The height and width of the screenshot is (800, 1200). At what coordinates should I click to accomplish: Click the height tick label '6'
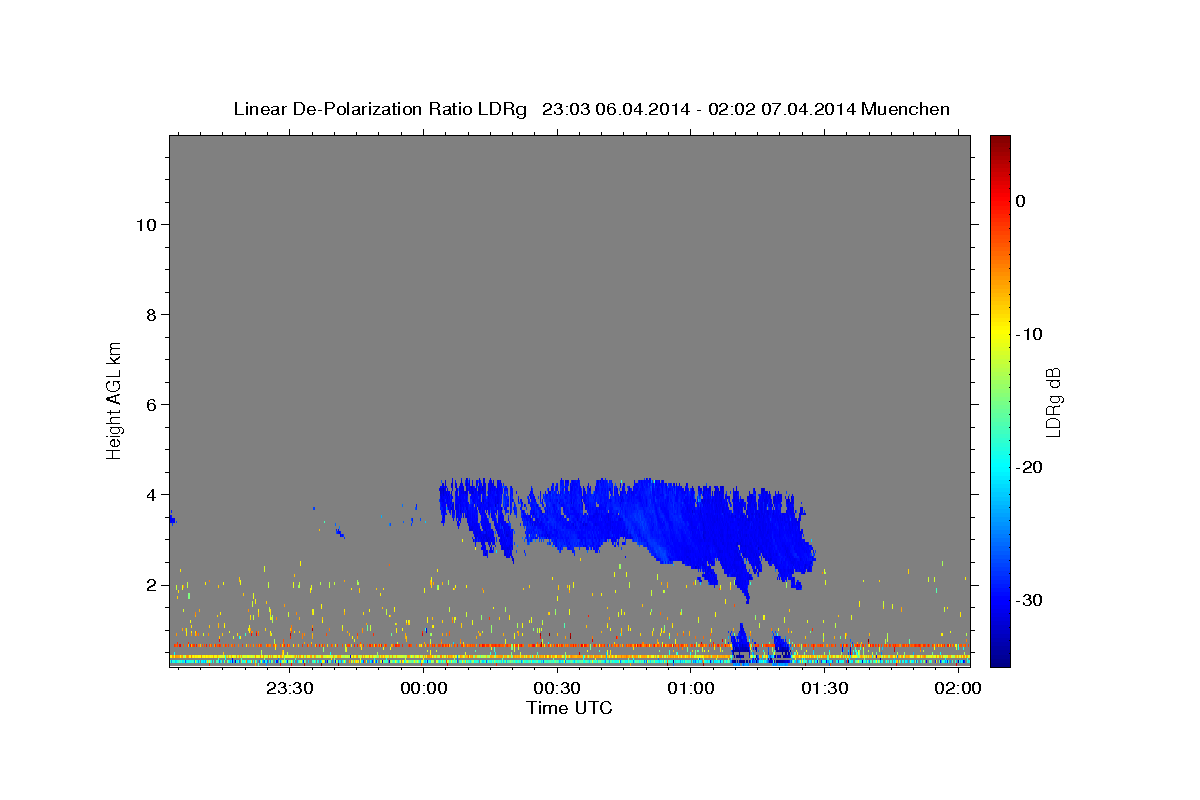152,404
